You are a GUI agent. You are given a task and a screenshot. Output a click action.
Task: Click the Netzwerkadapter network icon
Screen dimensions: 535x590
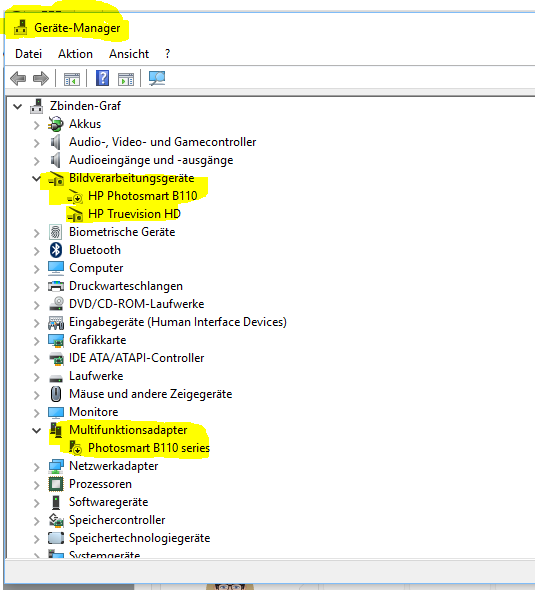pos(56,467)
